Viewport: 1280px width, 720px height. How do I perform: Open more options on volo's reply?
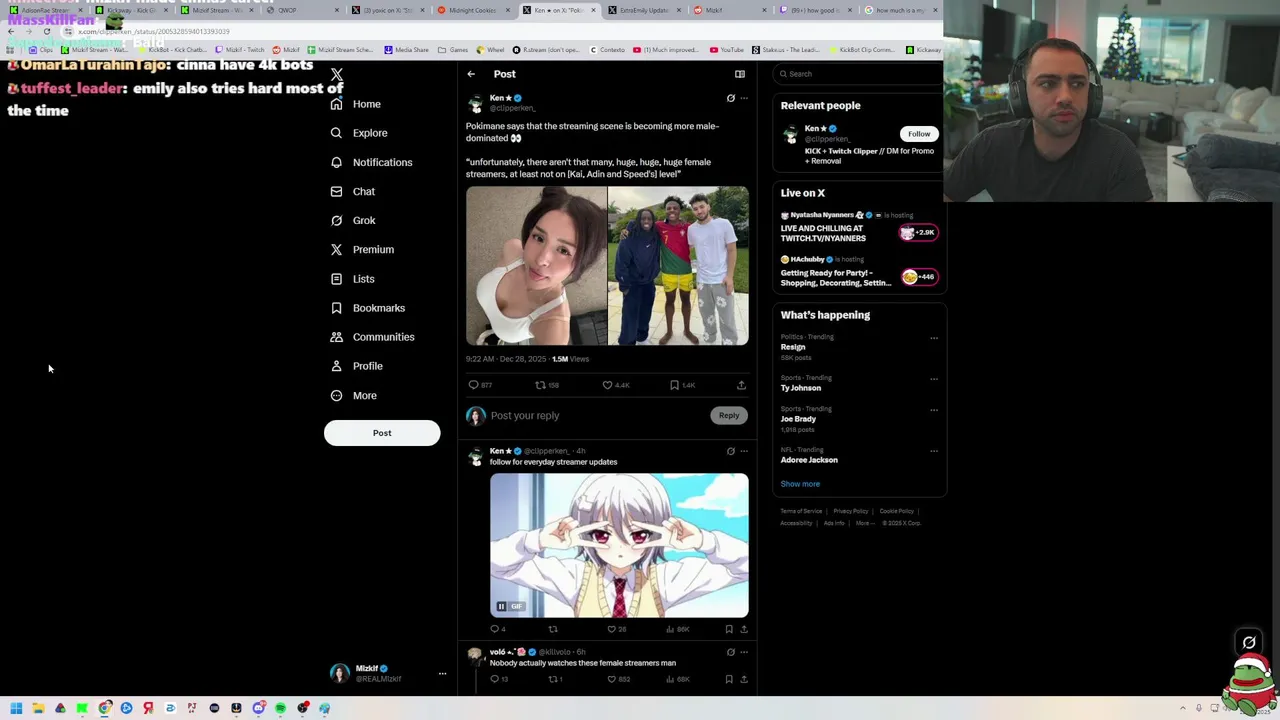(743, 652)
